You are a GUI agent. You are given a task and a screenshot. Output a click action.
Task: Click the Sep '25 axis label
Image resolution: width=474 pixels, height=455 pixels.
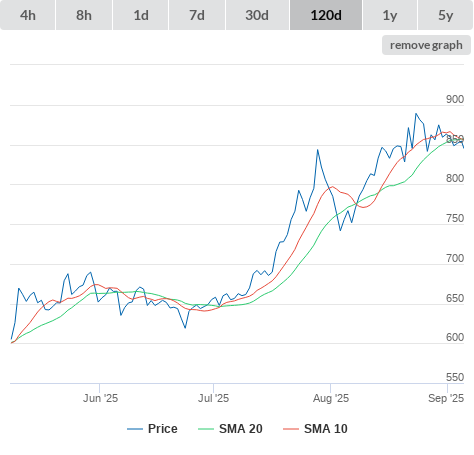point(446,398)
